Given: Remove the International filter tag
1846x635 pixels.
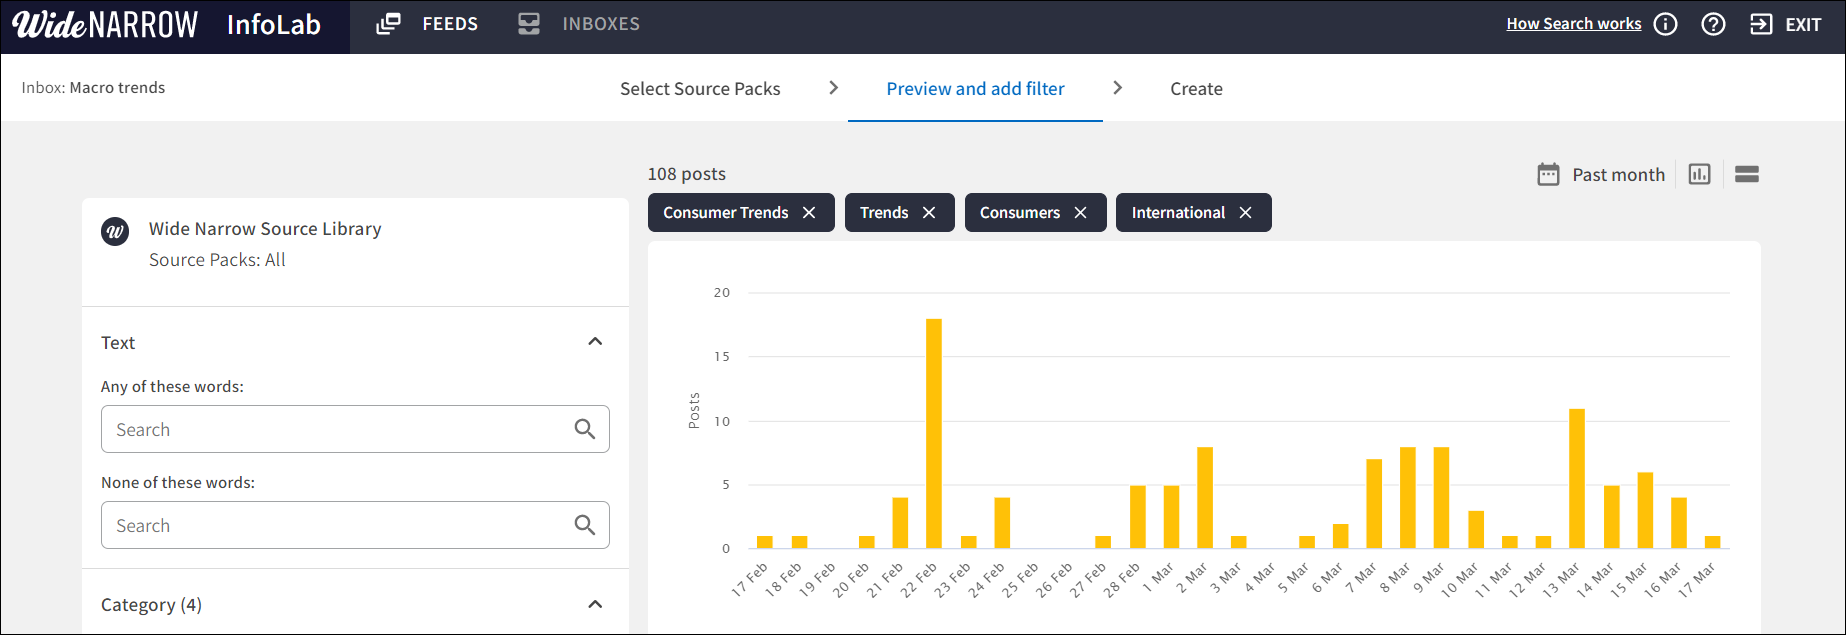Looking at the screenshot, I should tap(1245, 213).
